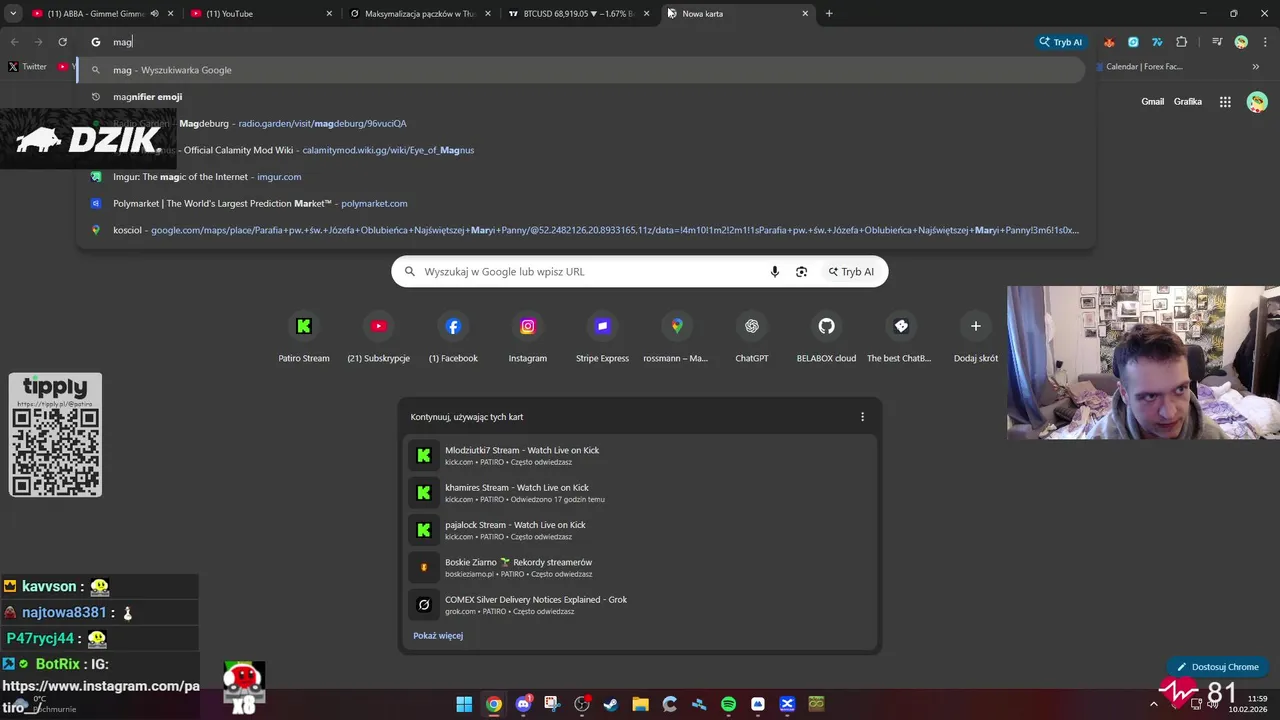
Task: Open Chrome profile avatar in toolbar
Action: point(1241,42)
